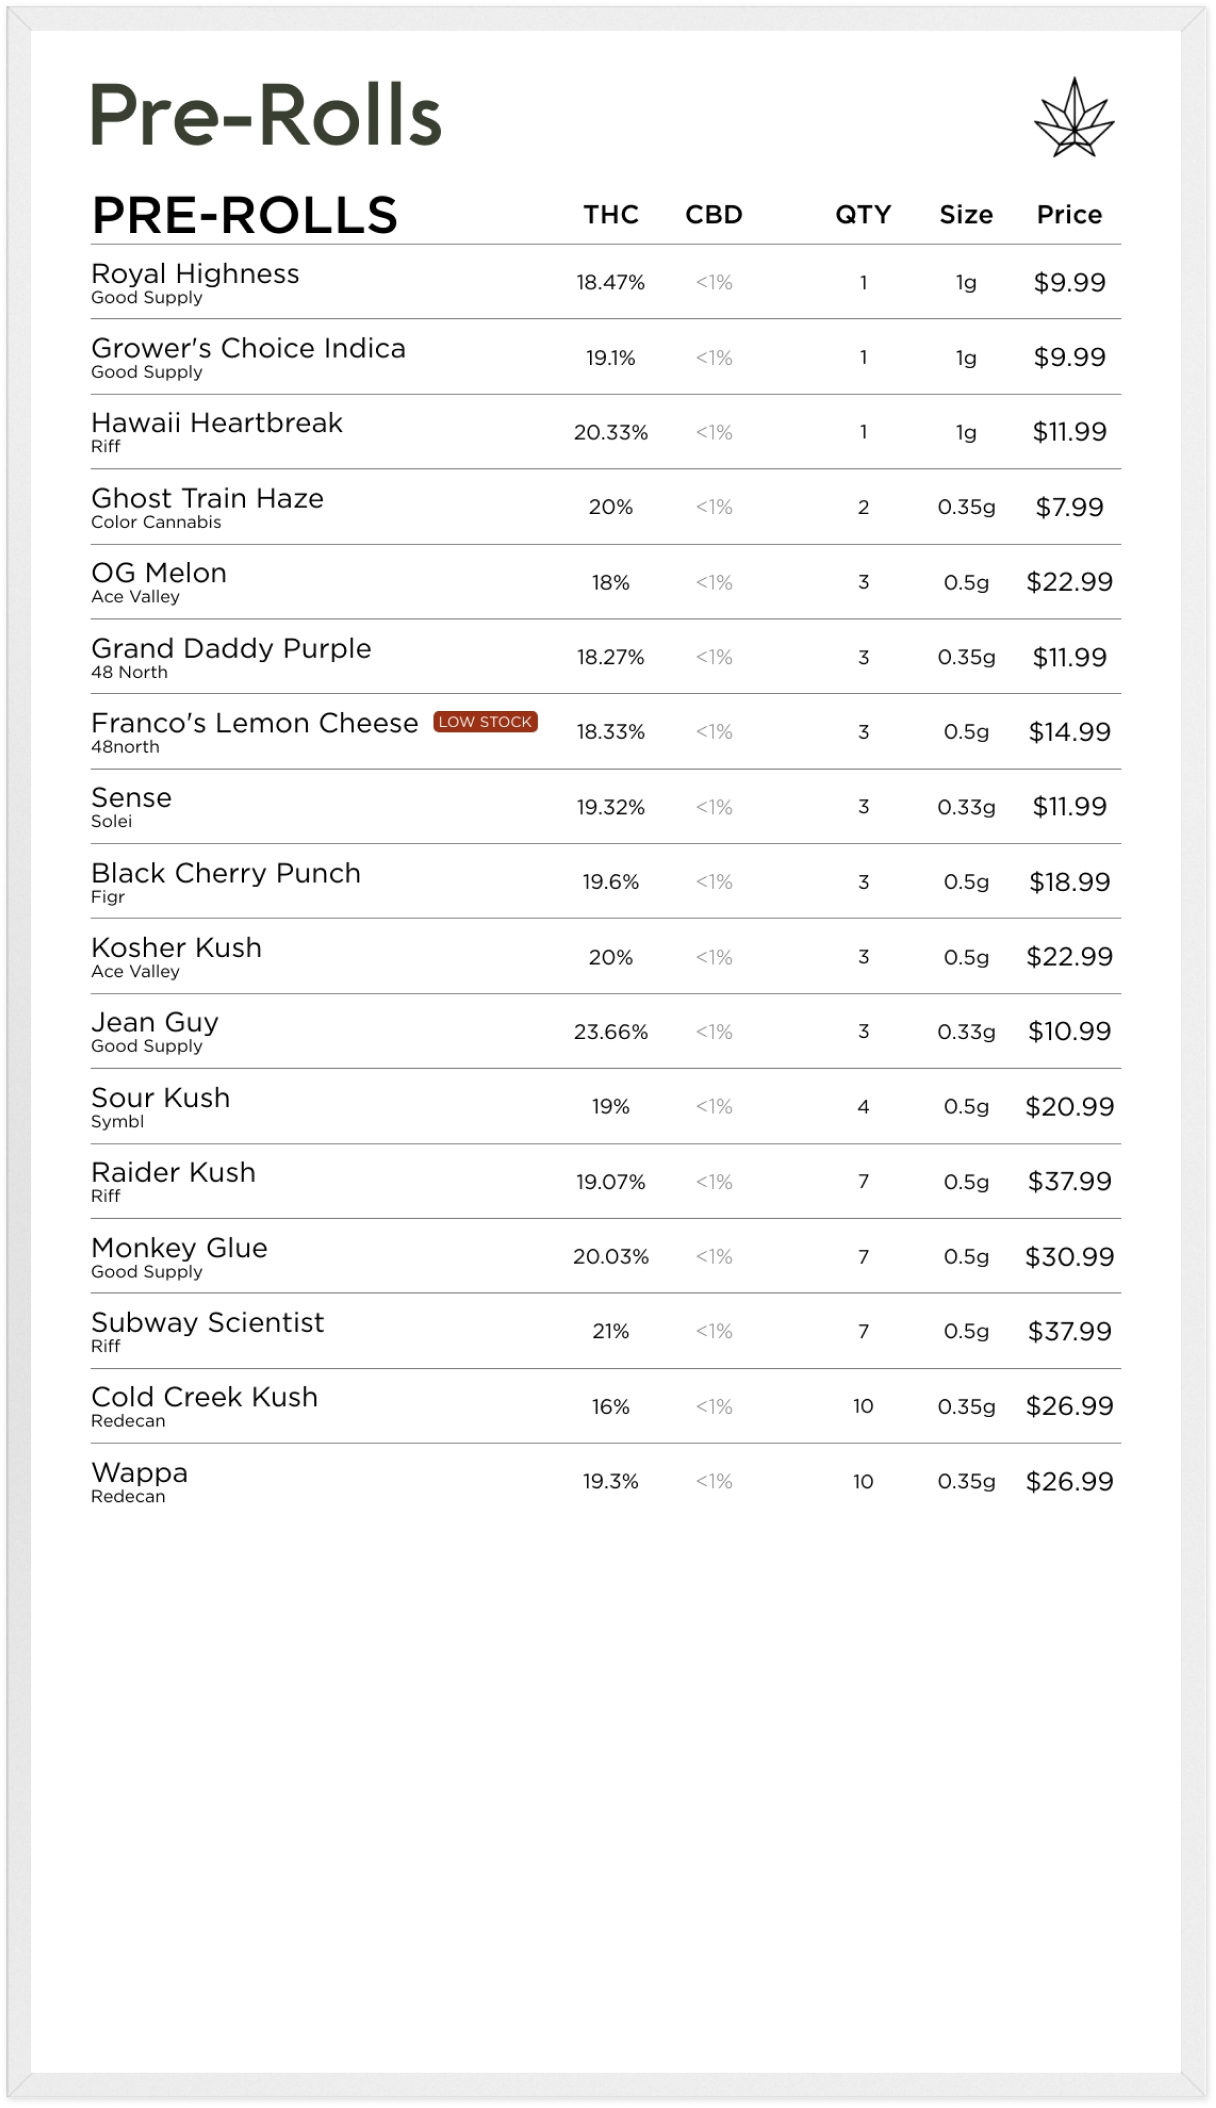
Task: Click the $22.99 price for OG Melon
Action: pos(1069,582)
